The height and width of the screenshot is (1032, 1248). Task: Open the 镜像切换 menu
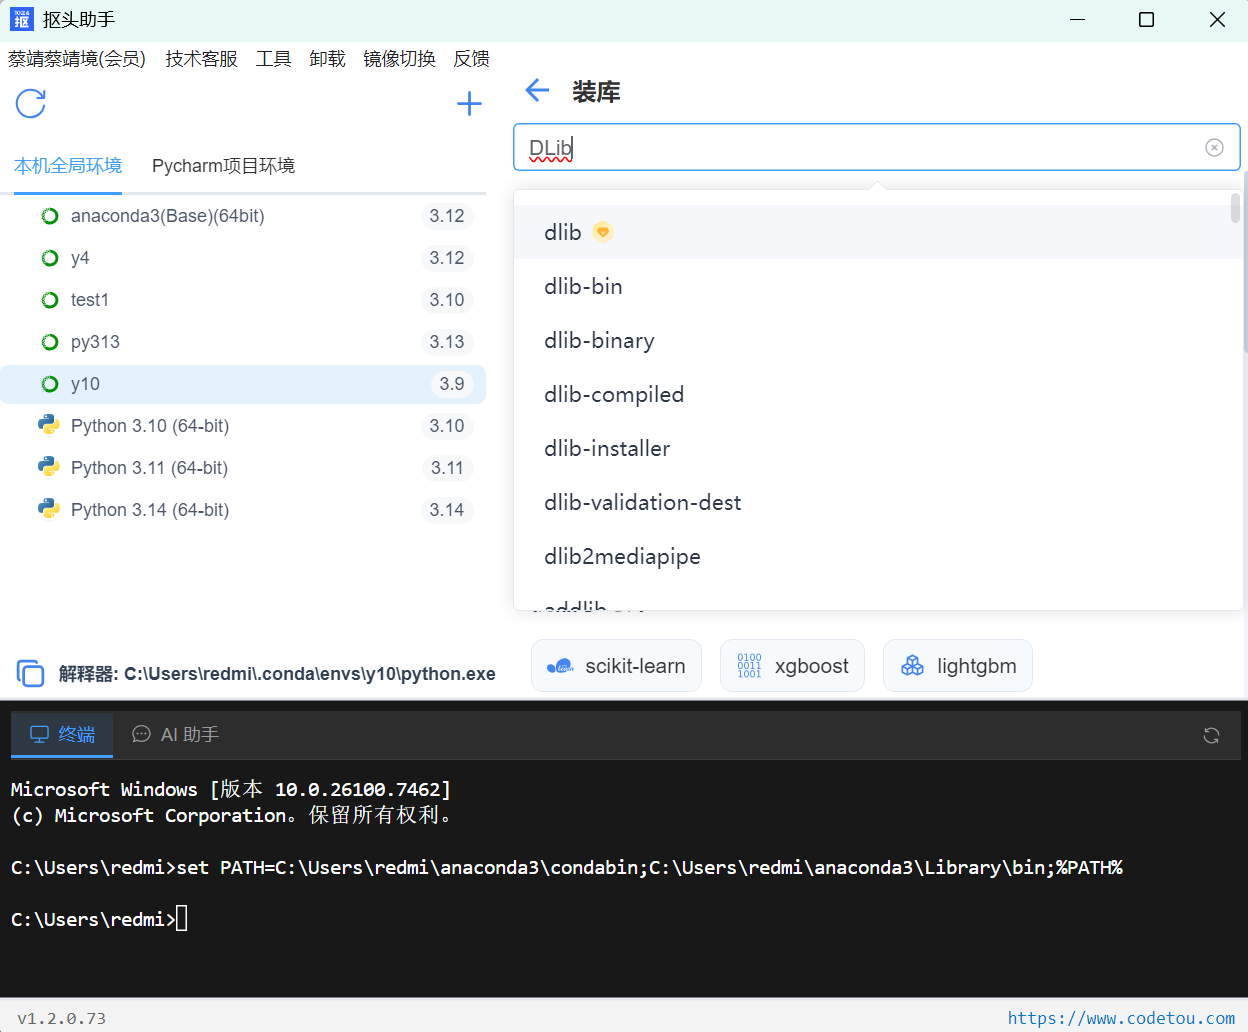click(399, 59)
